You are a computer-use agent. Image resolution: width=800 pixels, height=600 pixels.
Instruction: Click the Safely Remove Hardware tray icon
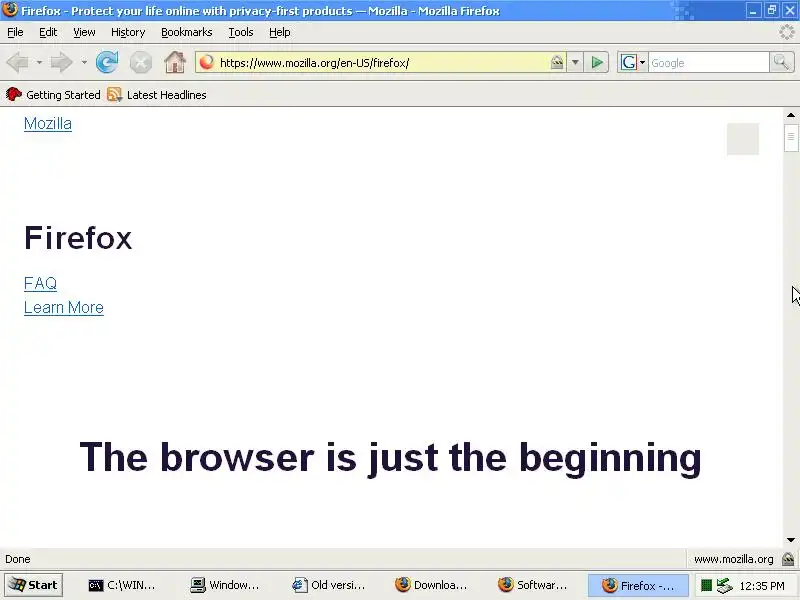point(724,585)
